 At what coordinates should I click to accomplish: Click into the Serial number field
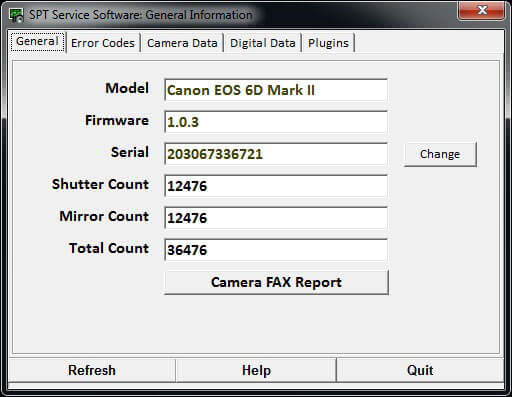276,154
